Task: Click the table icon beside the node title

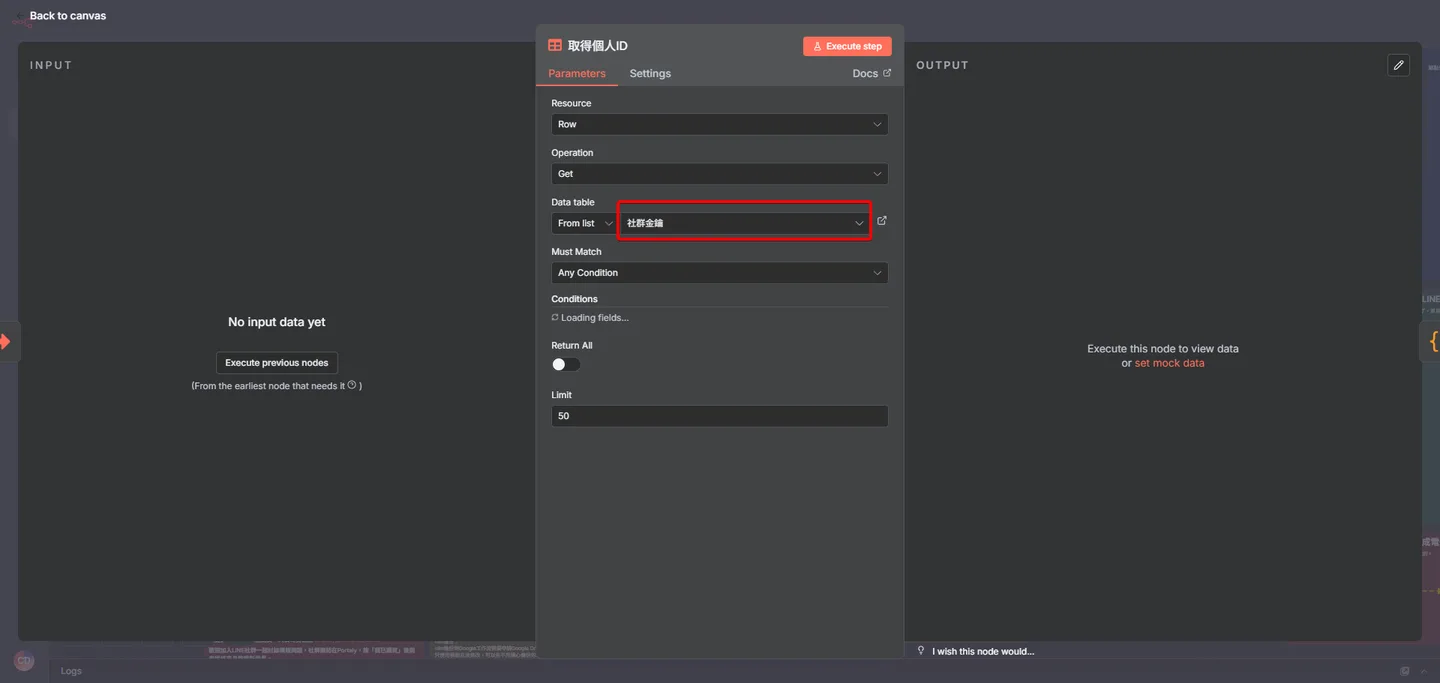Action: (x=555, y=46)
